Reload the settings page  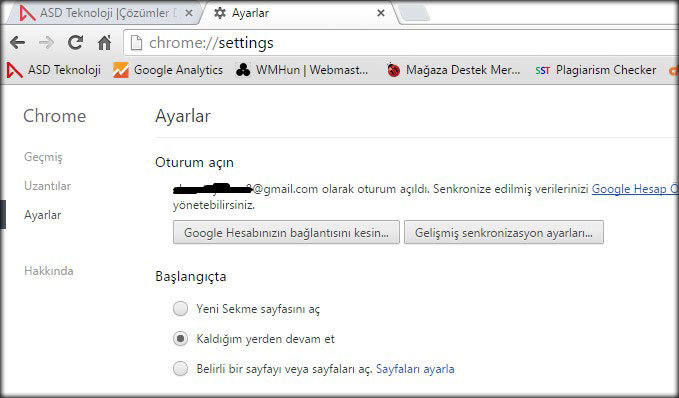[x=75, y=42]
